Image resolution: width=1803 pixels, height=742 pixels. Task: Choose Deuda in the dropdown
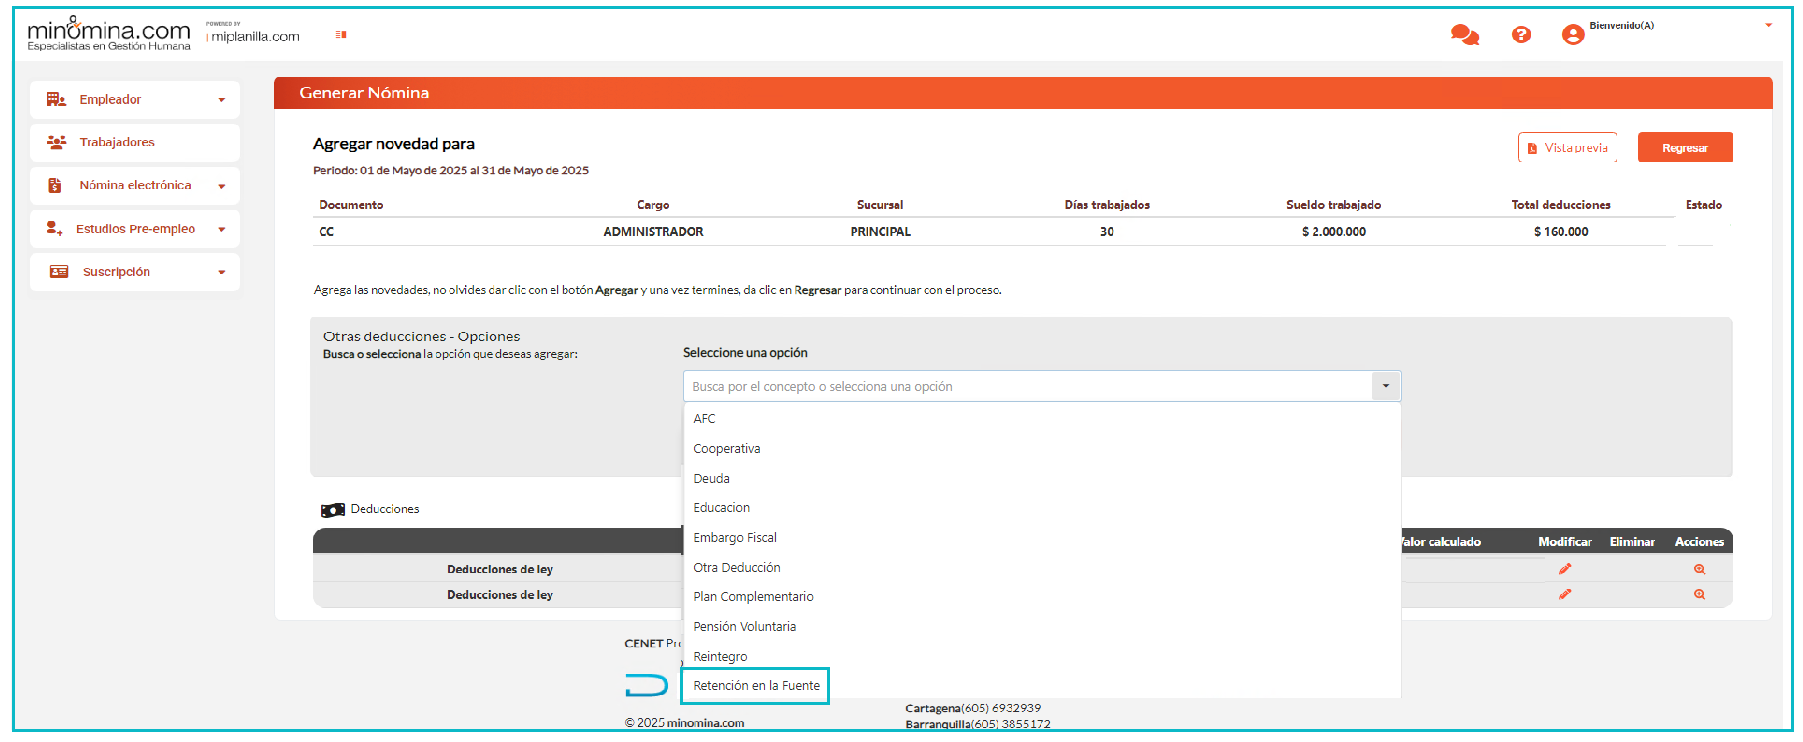tap(1042, 479)
